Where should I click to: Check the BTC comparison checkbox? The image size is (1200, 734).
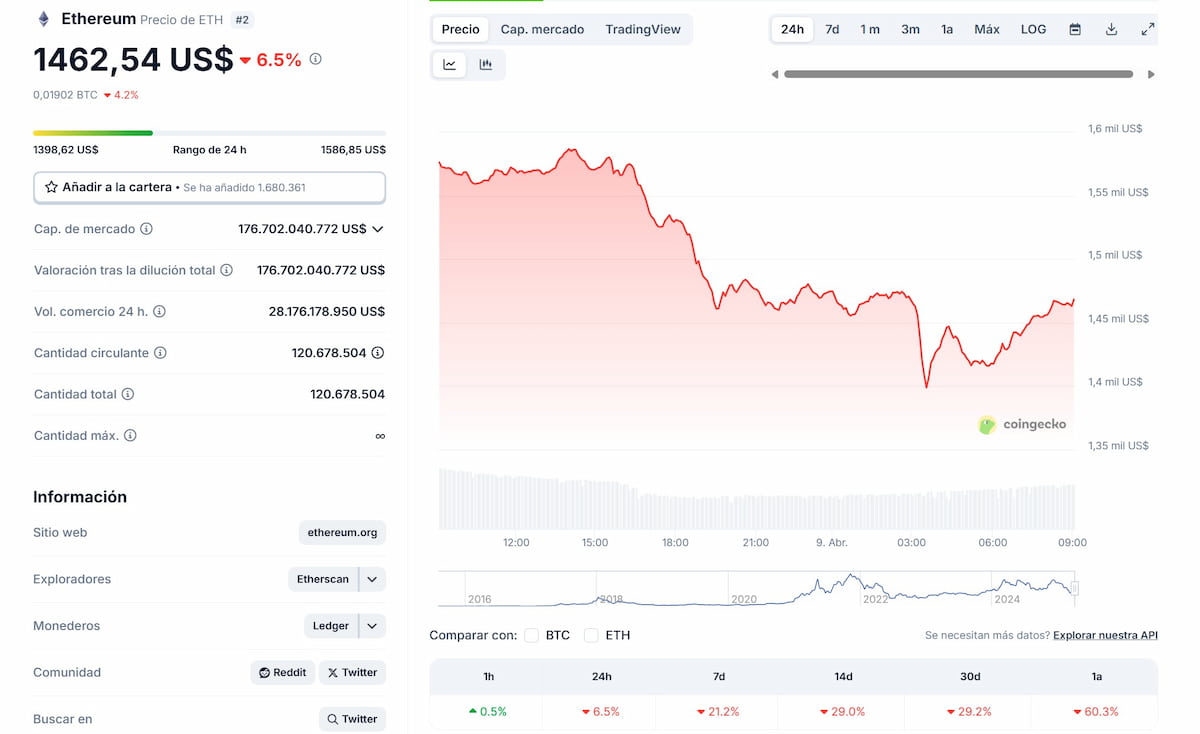tap(531, 634)
